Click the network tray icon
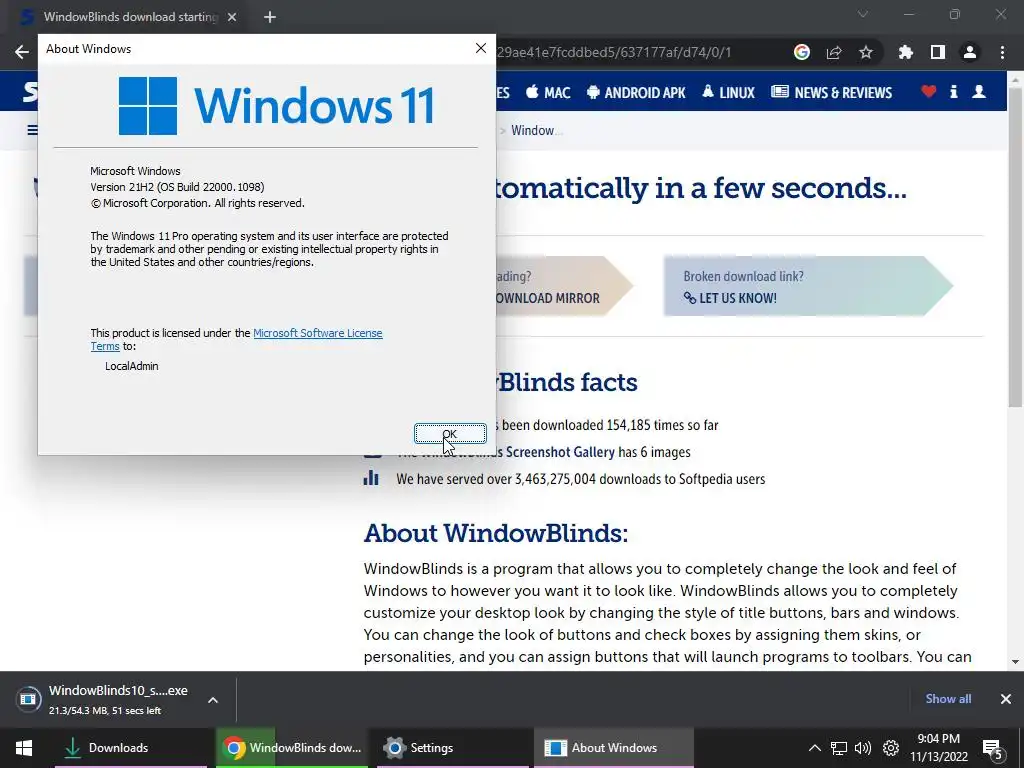 [839, 748]
